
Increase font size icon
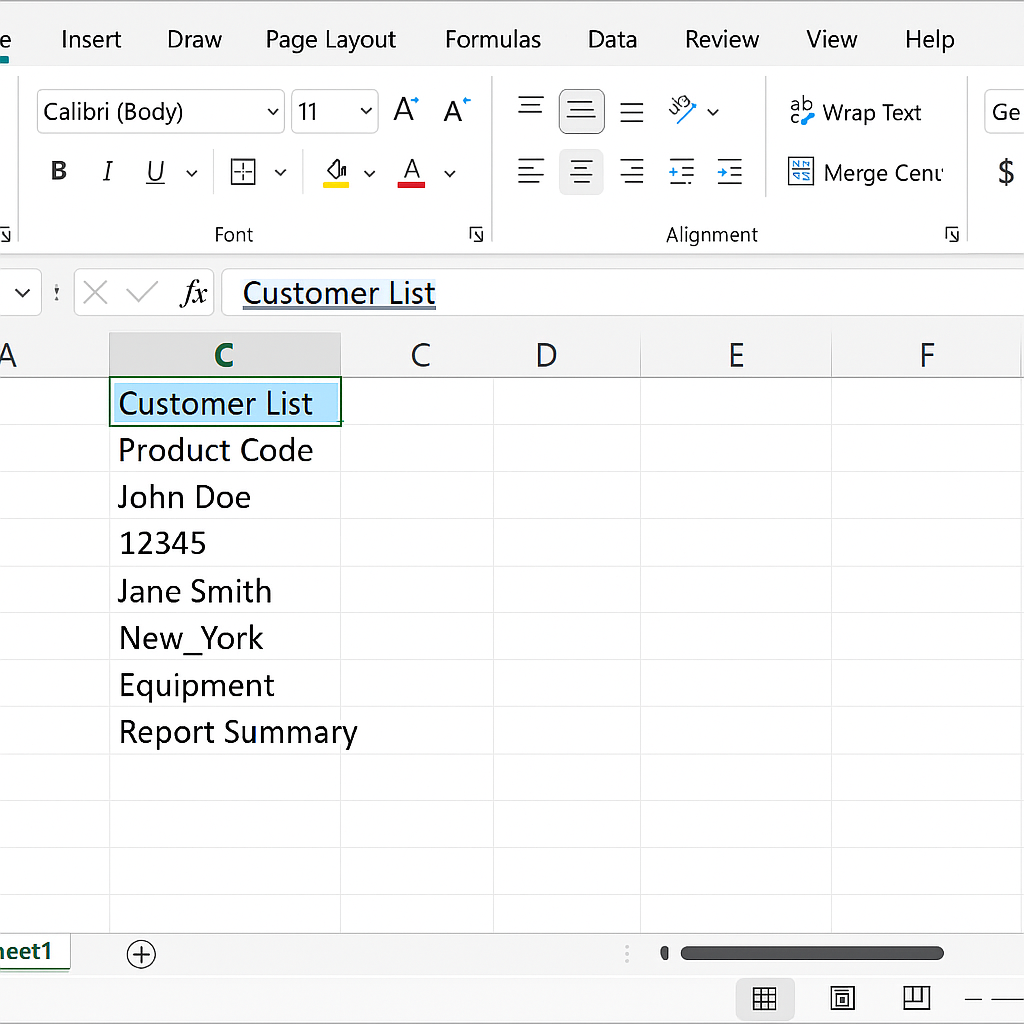click(406, 109)
